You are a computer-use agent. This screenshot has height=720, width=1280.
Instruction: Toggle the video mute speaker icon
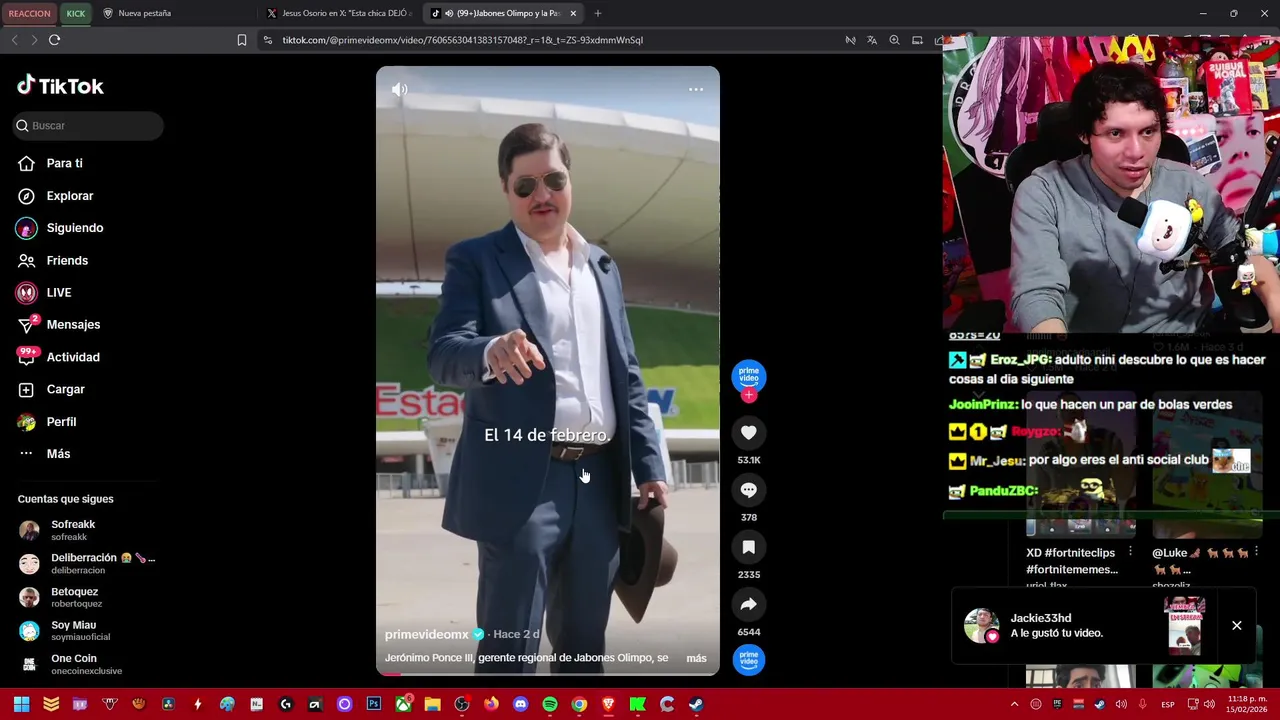(x=399, y=90)
